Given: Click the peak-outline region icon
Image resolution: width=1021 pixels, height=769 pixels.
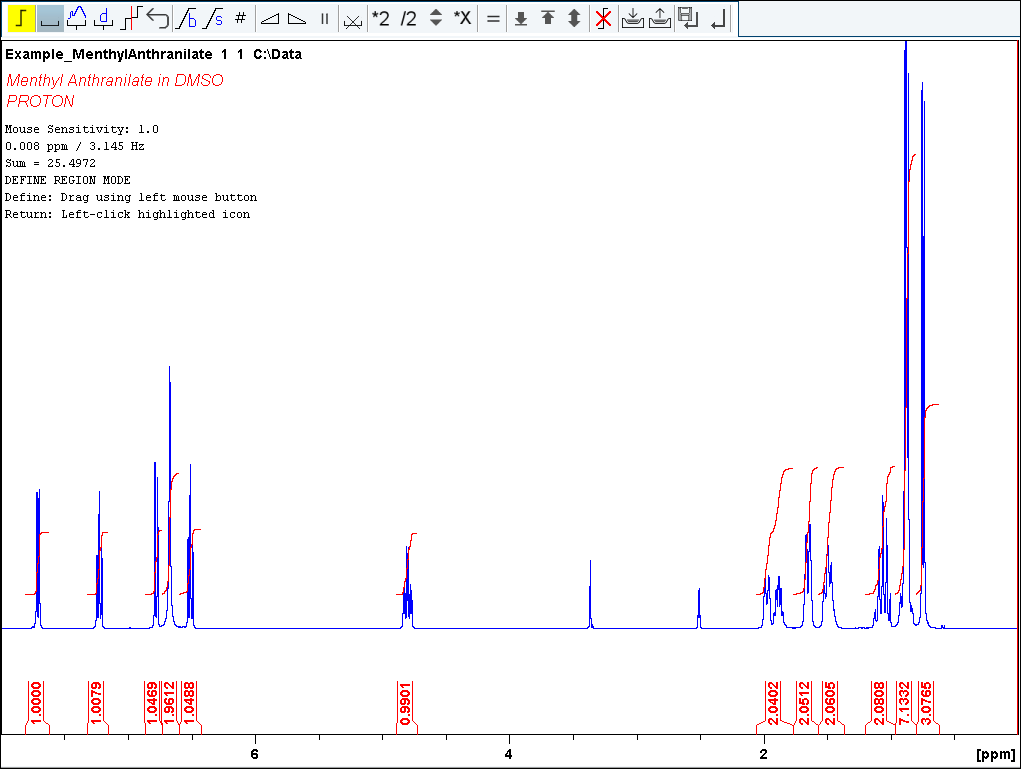Looking at the screenshot, I should pyautogui.click(x=77, y=18).
